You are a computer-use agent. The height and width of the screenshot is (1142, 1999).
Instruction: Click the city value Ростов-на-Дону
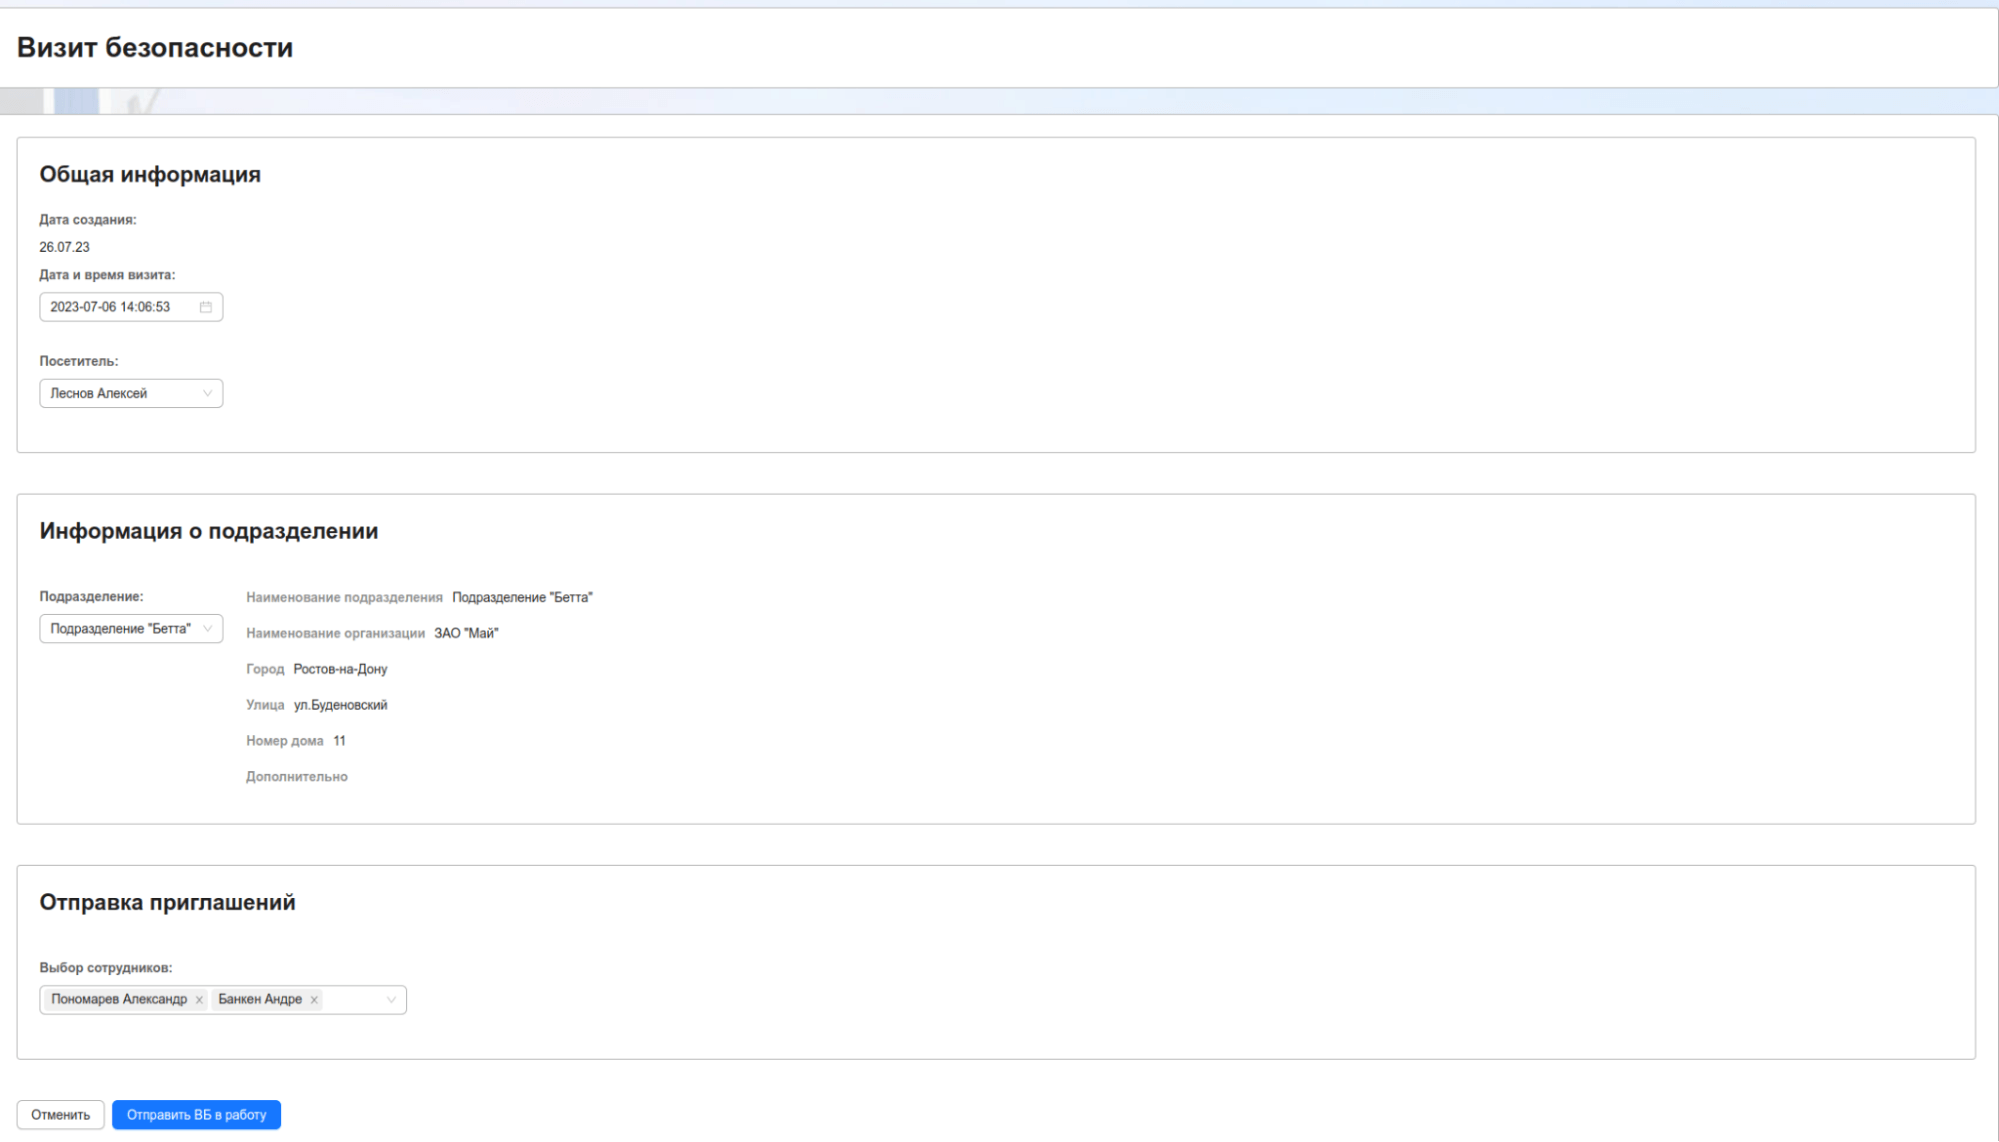[340, 669]
